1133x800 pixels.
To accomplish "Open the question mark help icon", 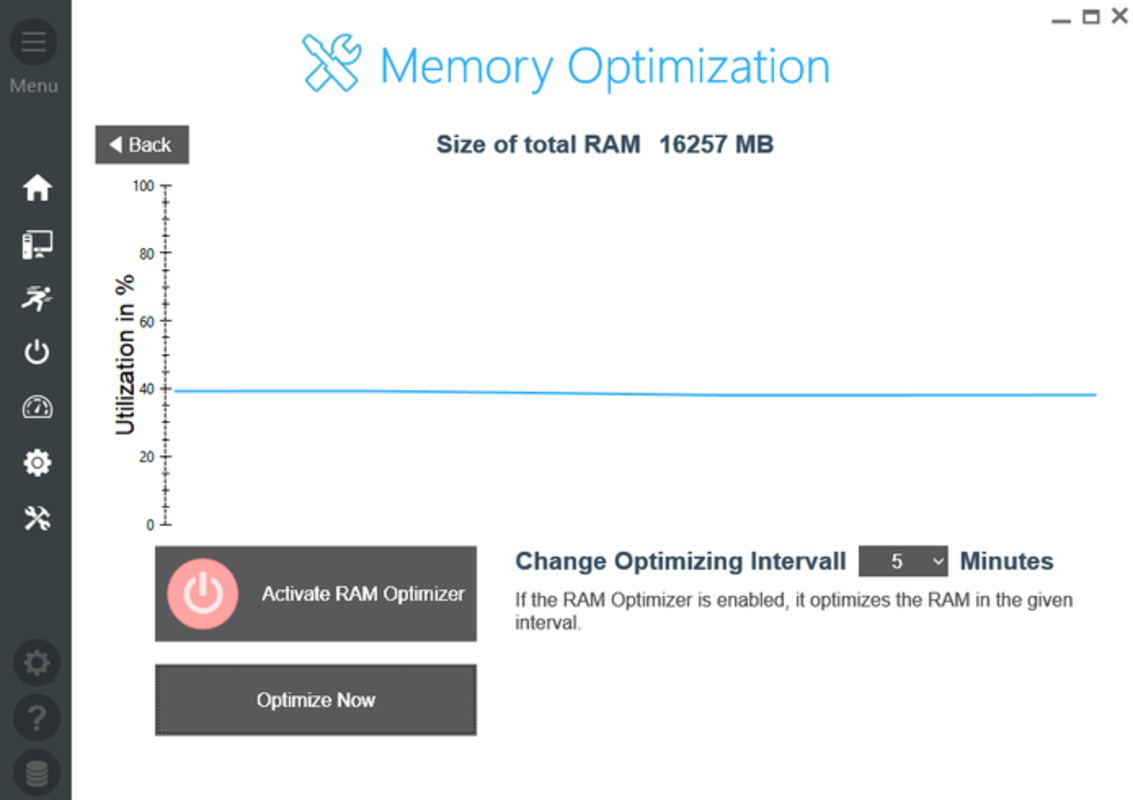I will (x=37, y=718).
